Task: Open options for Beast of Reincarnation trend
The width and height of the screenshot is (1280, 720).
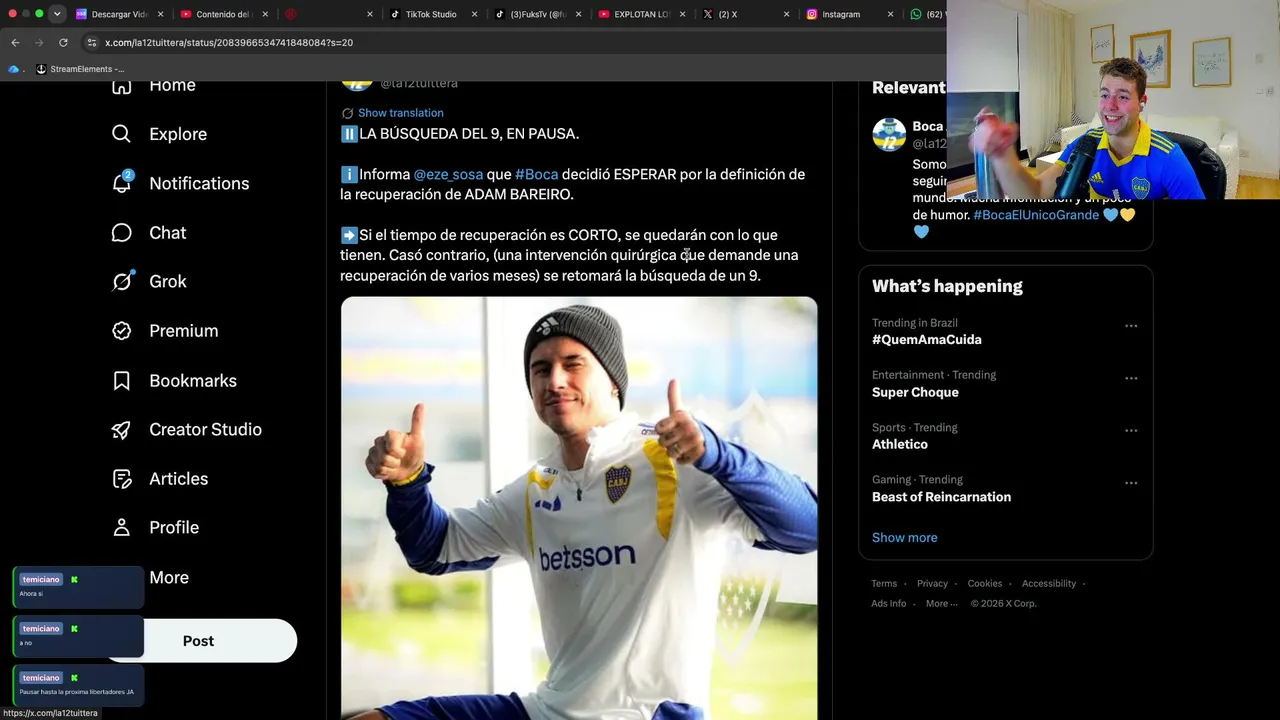Action: [x=1131, y=483]
